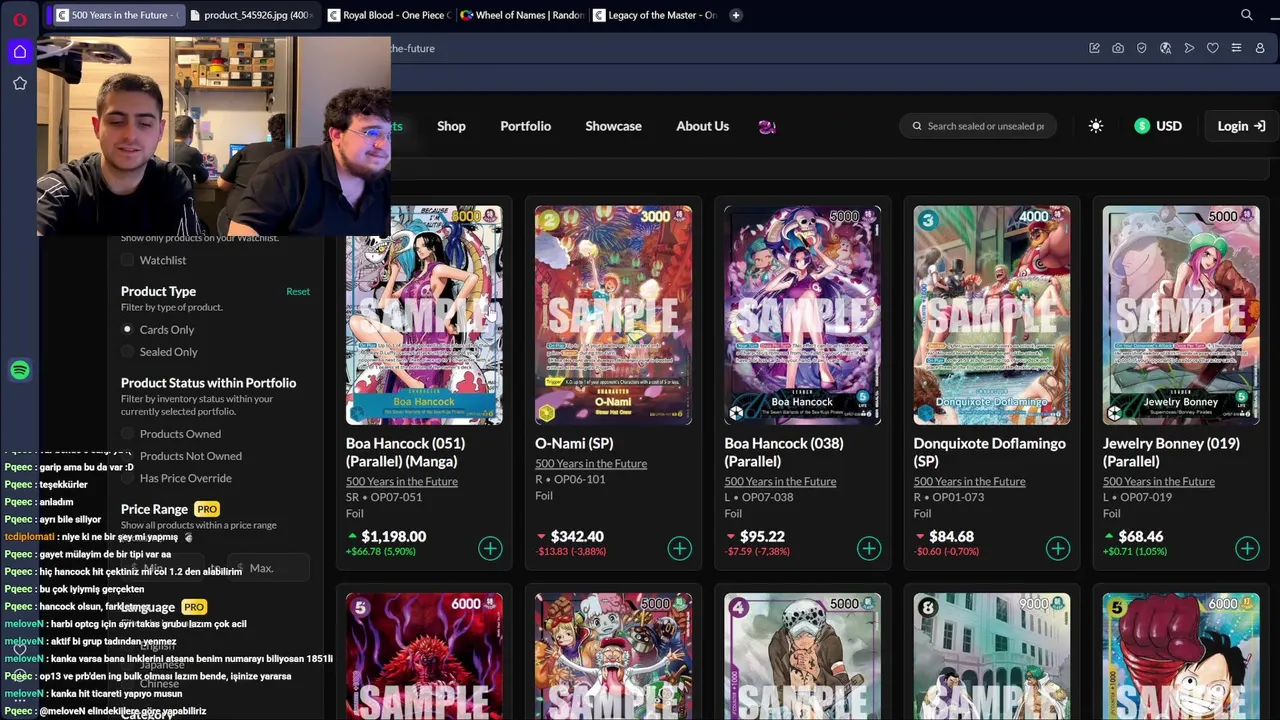Screen dimensions: 1280x720
Task: Click the purple mascot icon in navigation
Action: pos(767,126)
